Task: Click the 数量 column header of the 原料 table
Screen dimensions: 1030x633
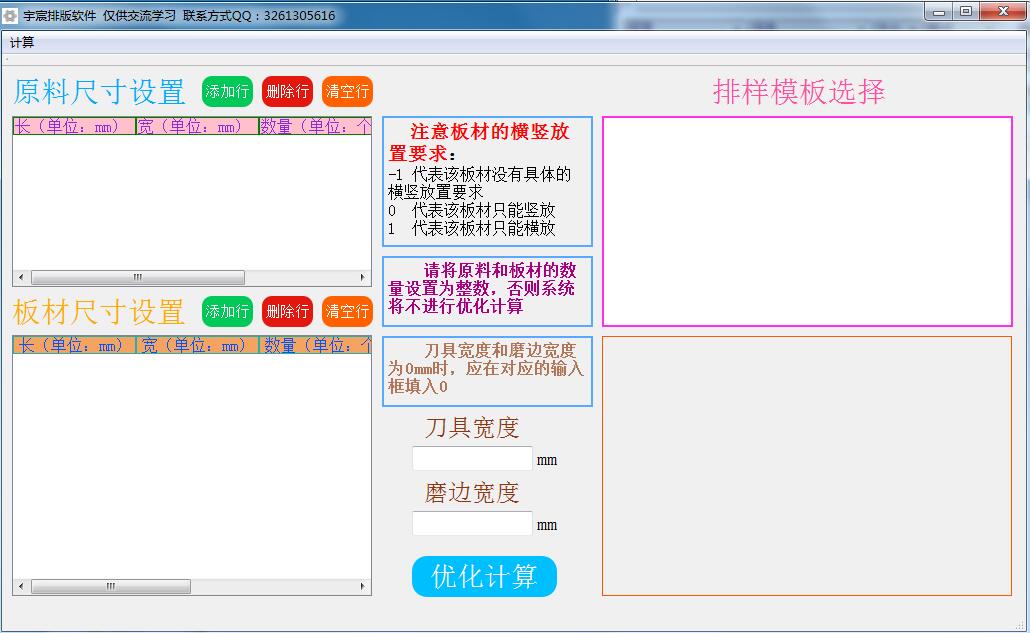Action: click(x=313, y=126)
